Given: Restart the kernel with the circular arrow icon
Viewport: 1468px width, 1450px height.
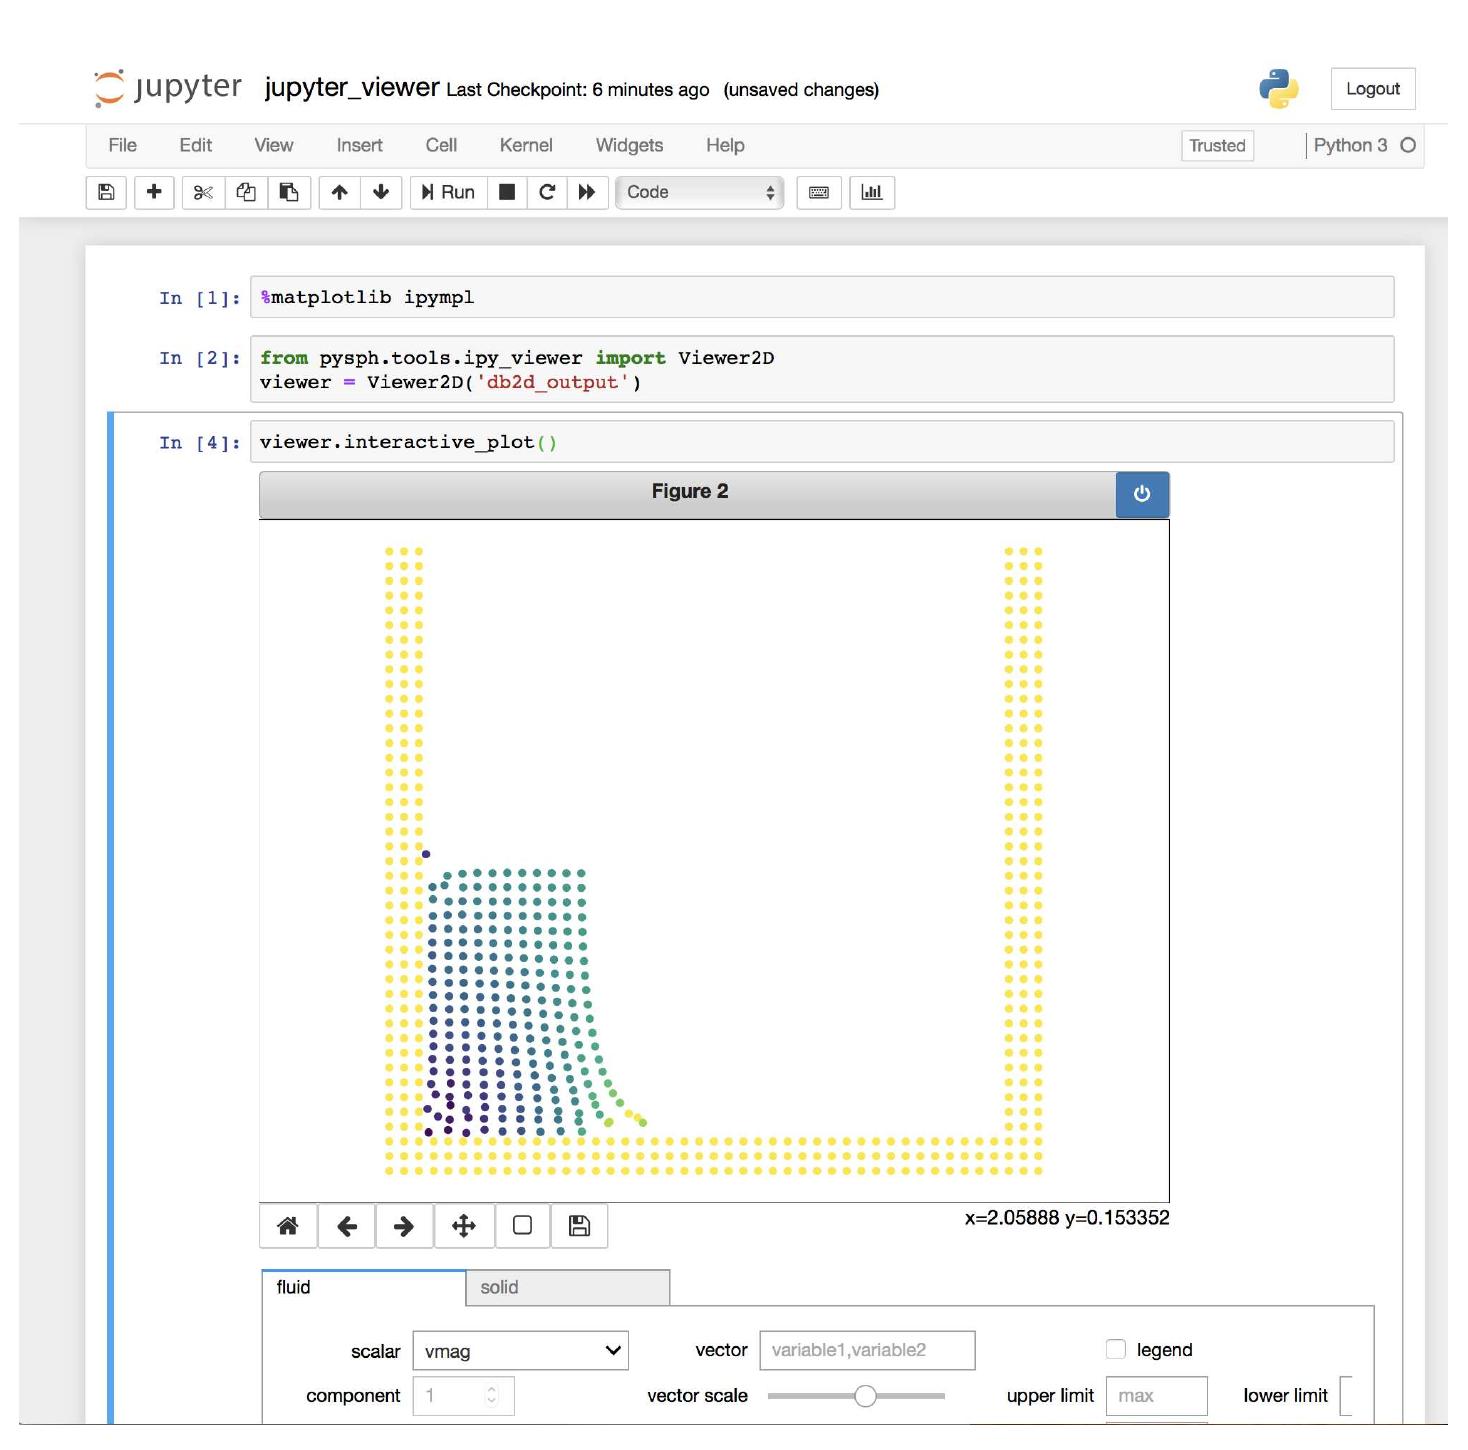Looking at the screenshot, I should [x=547, y=192].
